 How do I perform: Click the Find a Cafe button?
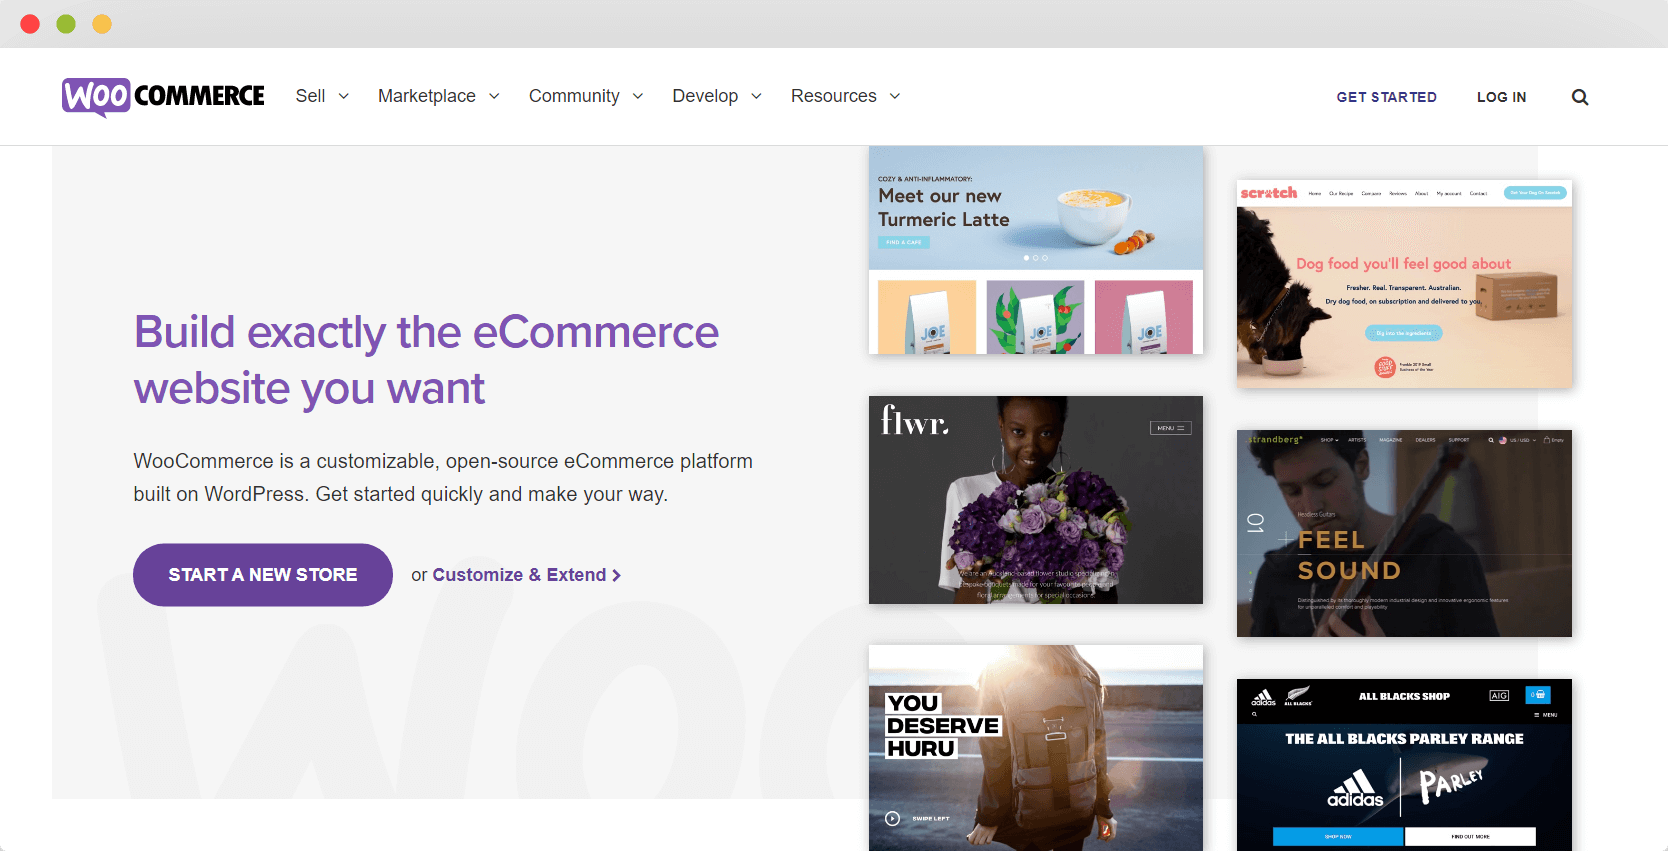click(x=904, y=242)
